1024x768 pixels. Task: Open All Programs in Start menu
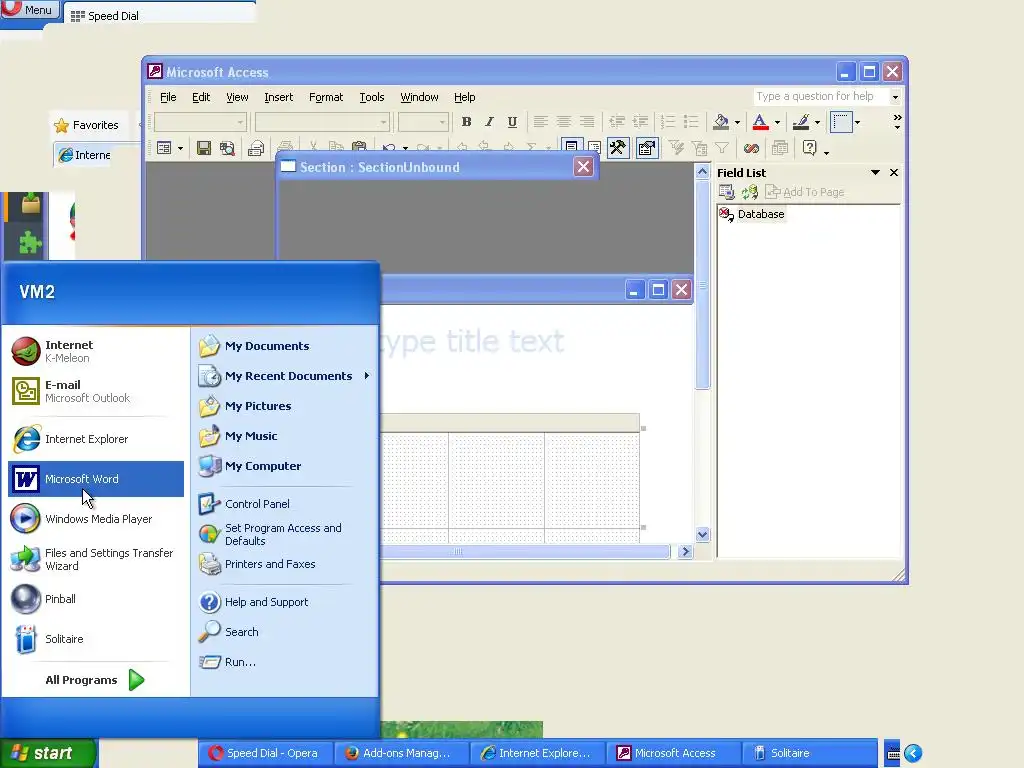(95, 680)
